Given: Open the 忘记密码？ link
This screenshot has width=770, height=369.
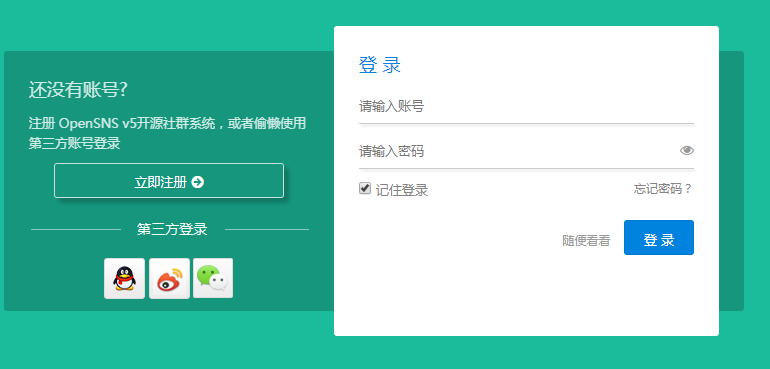Looking at the screenshot, I should point(663,189).
